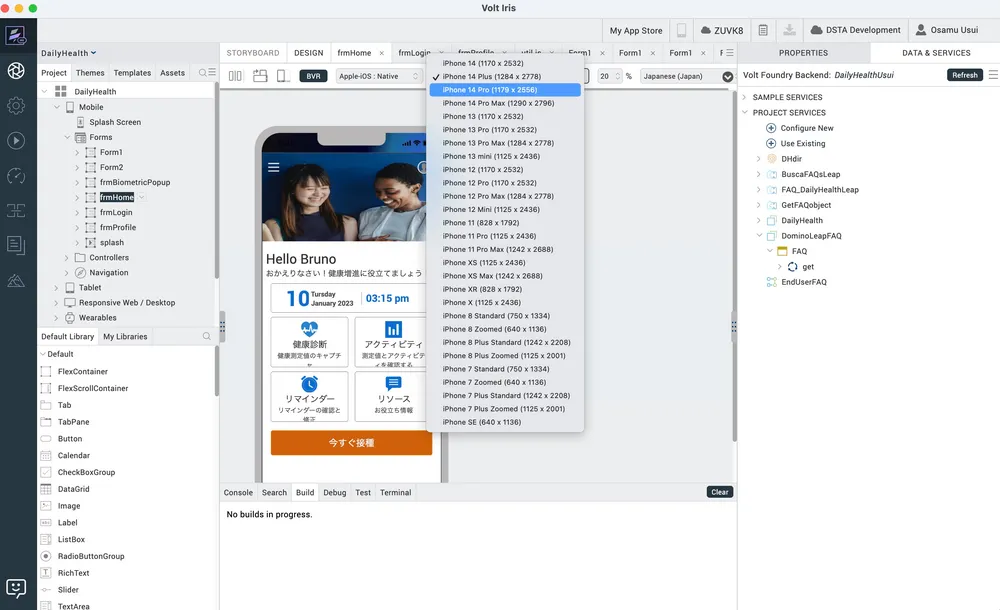Click the search icon in Project panel

point(203,73)
